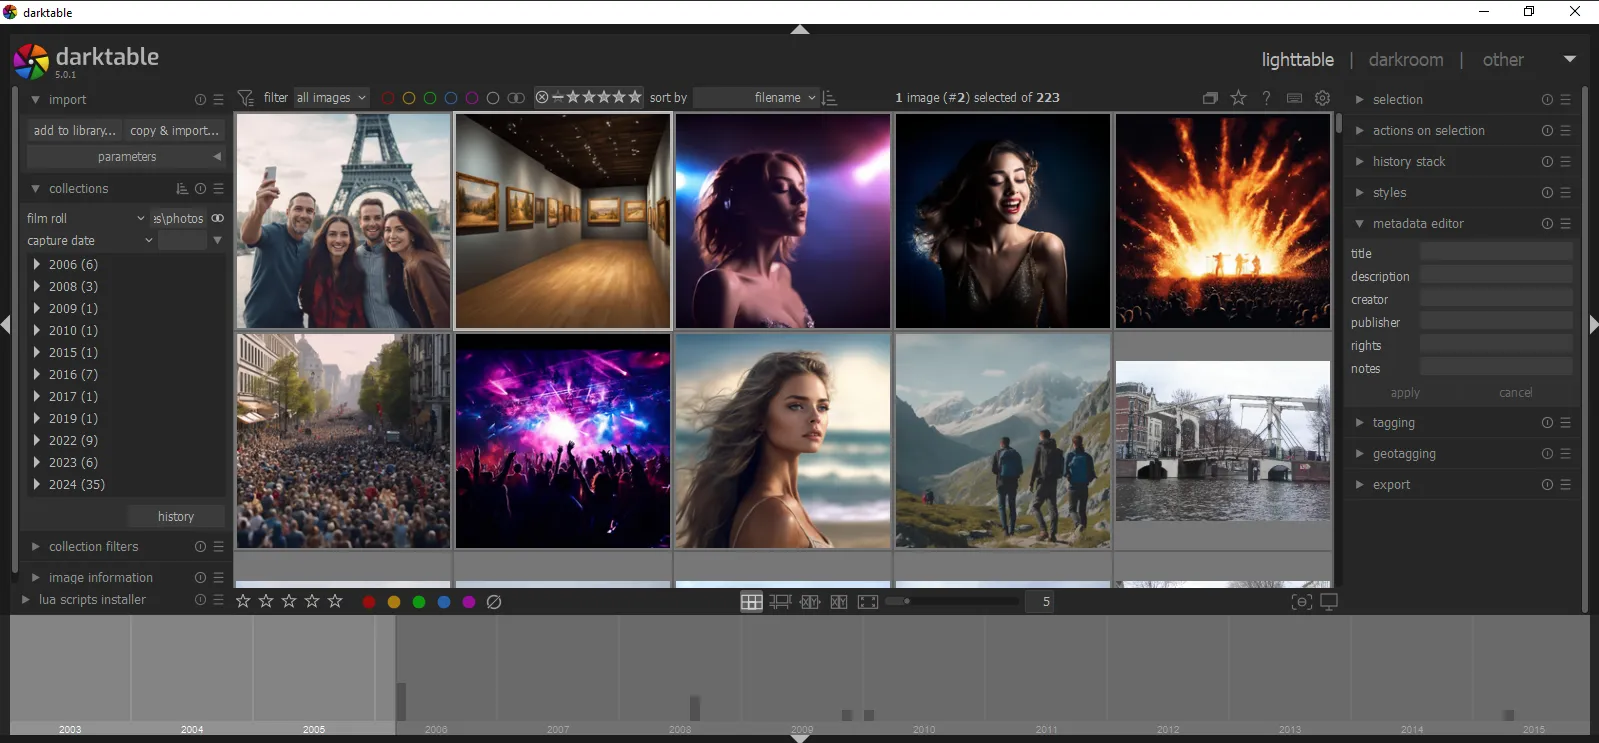This screenshot has height=743, width=1599.
Task: Reset the import module parameters icon
Action: pyautogui.click(x=200, y=100)
